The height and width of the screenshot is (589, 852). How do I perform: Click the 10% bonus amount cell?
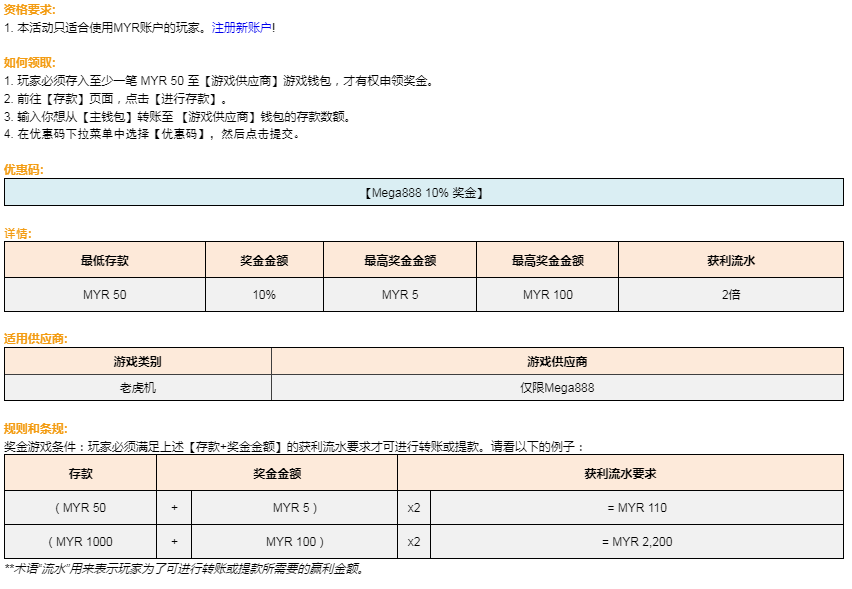tap(264, 295)
